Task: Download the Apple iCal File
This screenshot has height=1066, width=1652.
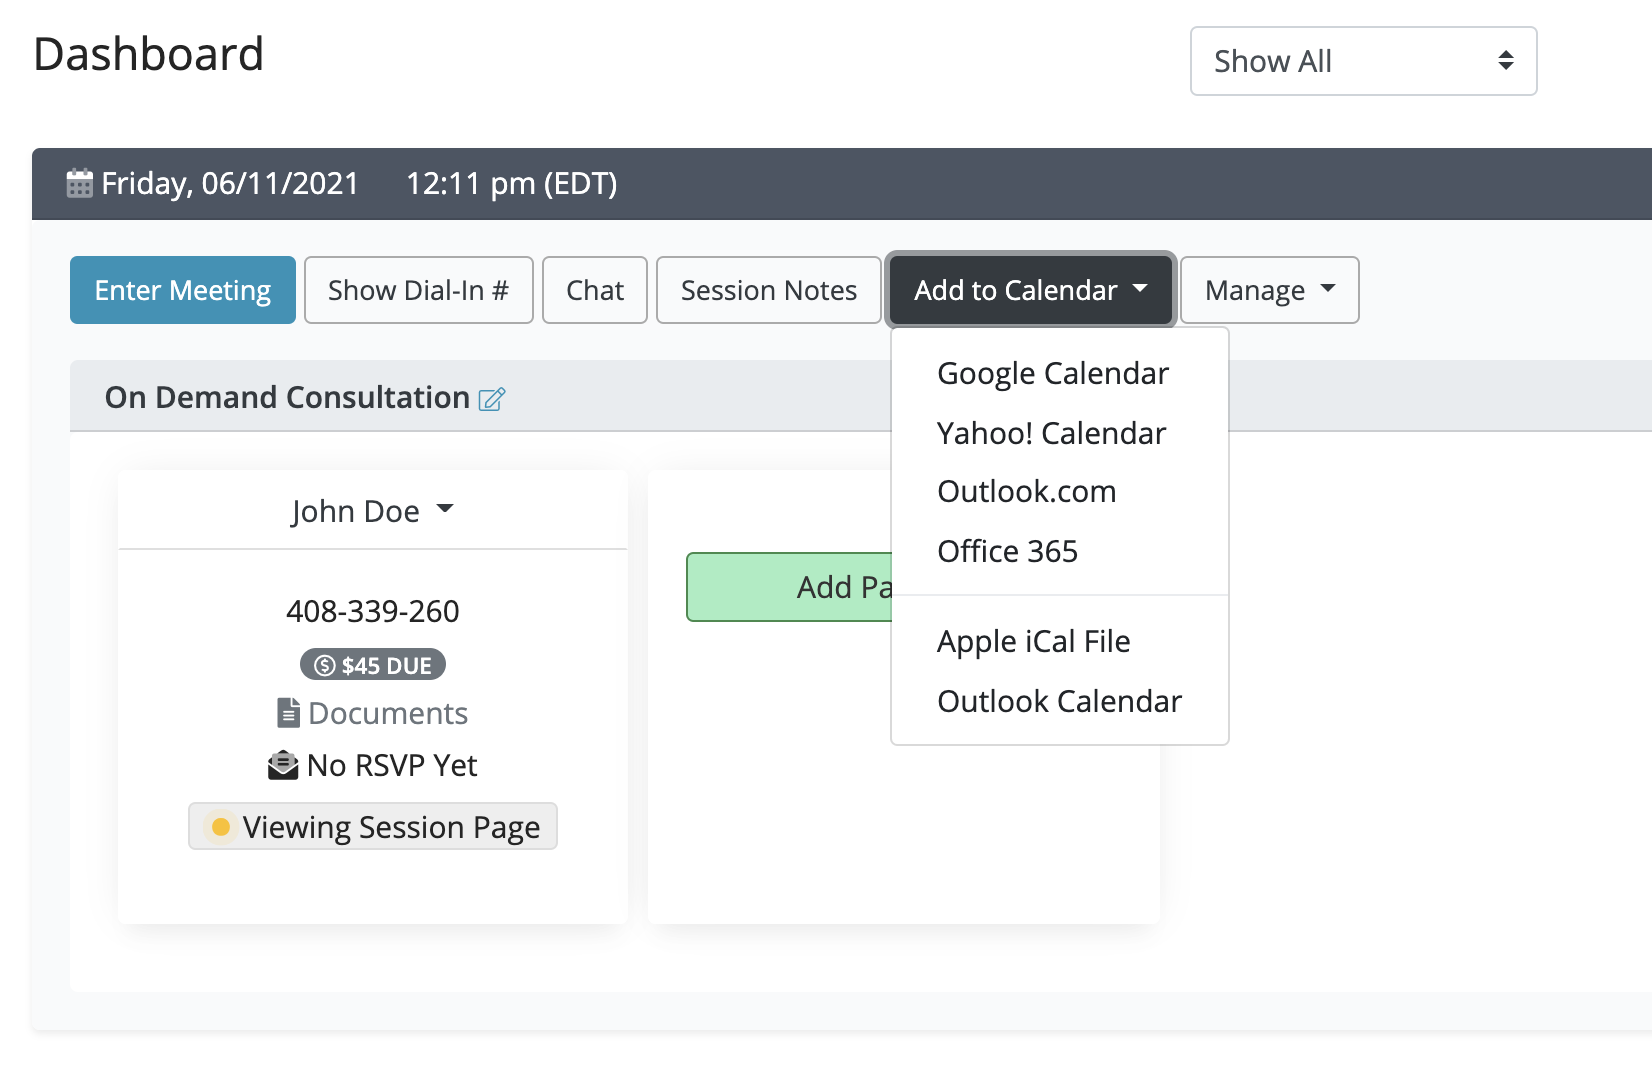Action: click(1033, 641)
